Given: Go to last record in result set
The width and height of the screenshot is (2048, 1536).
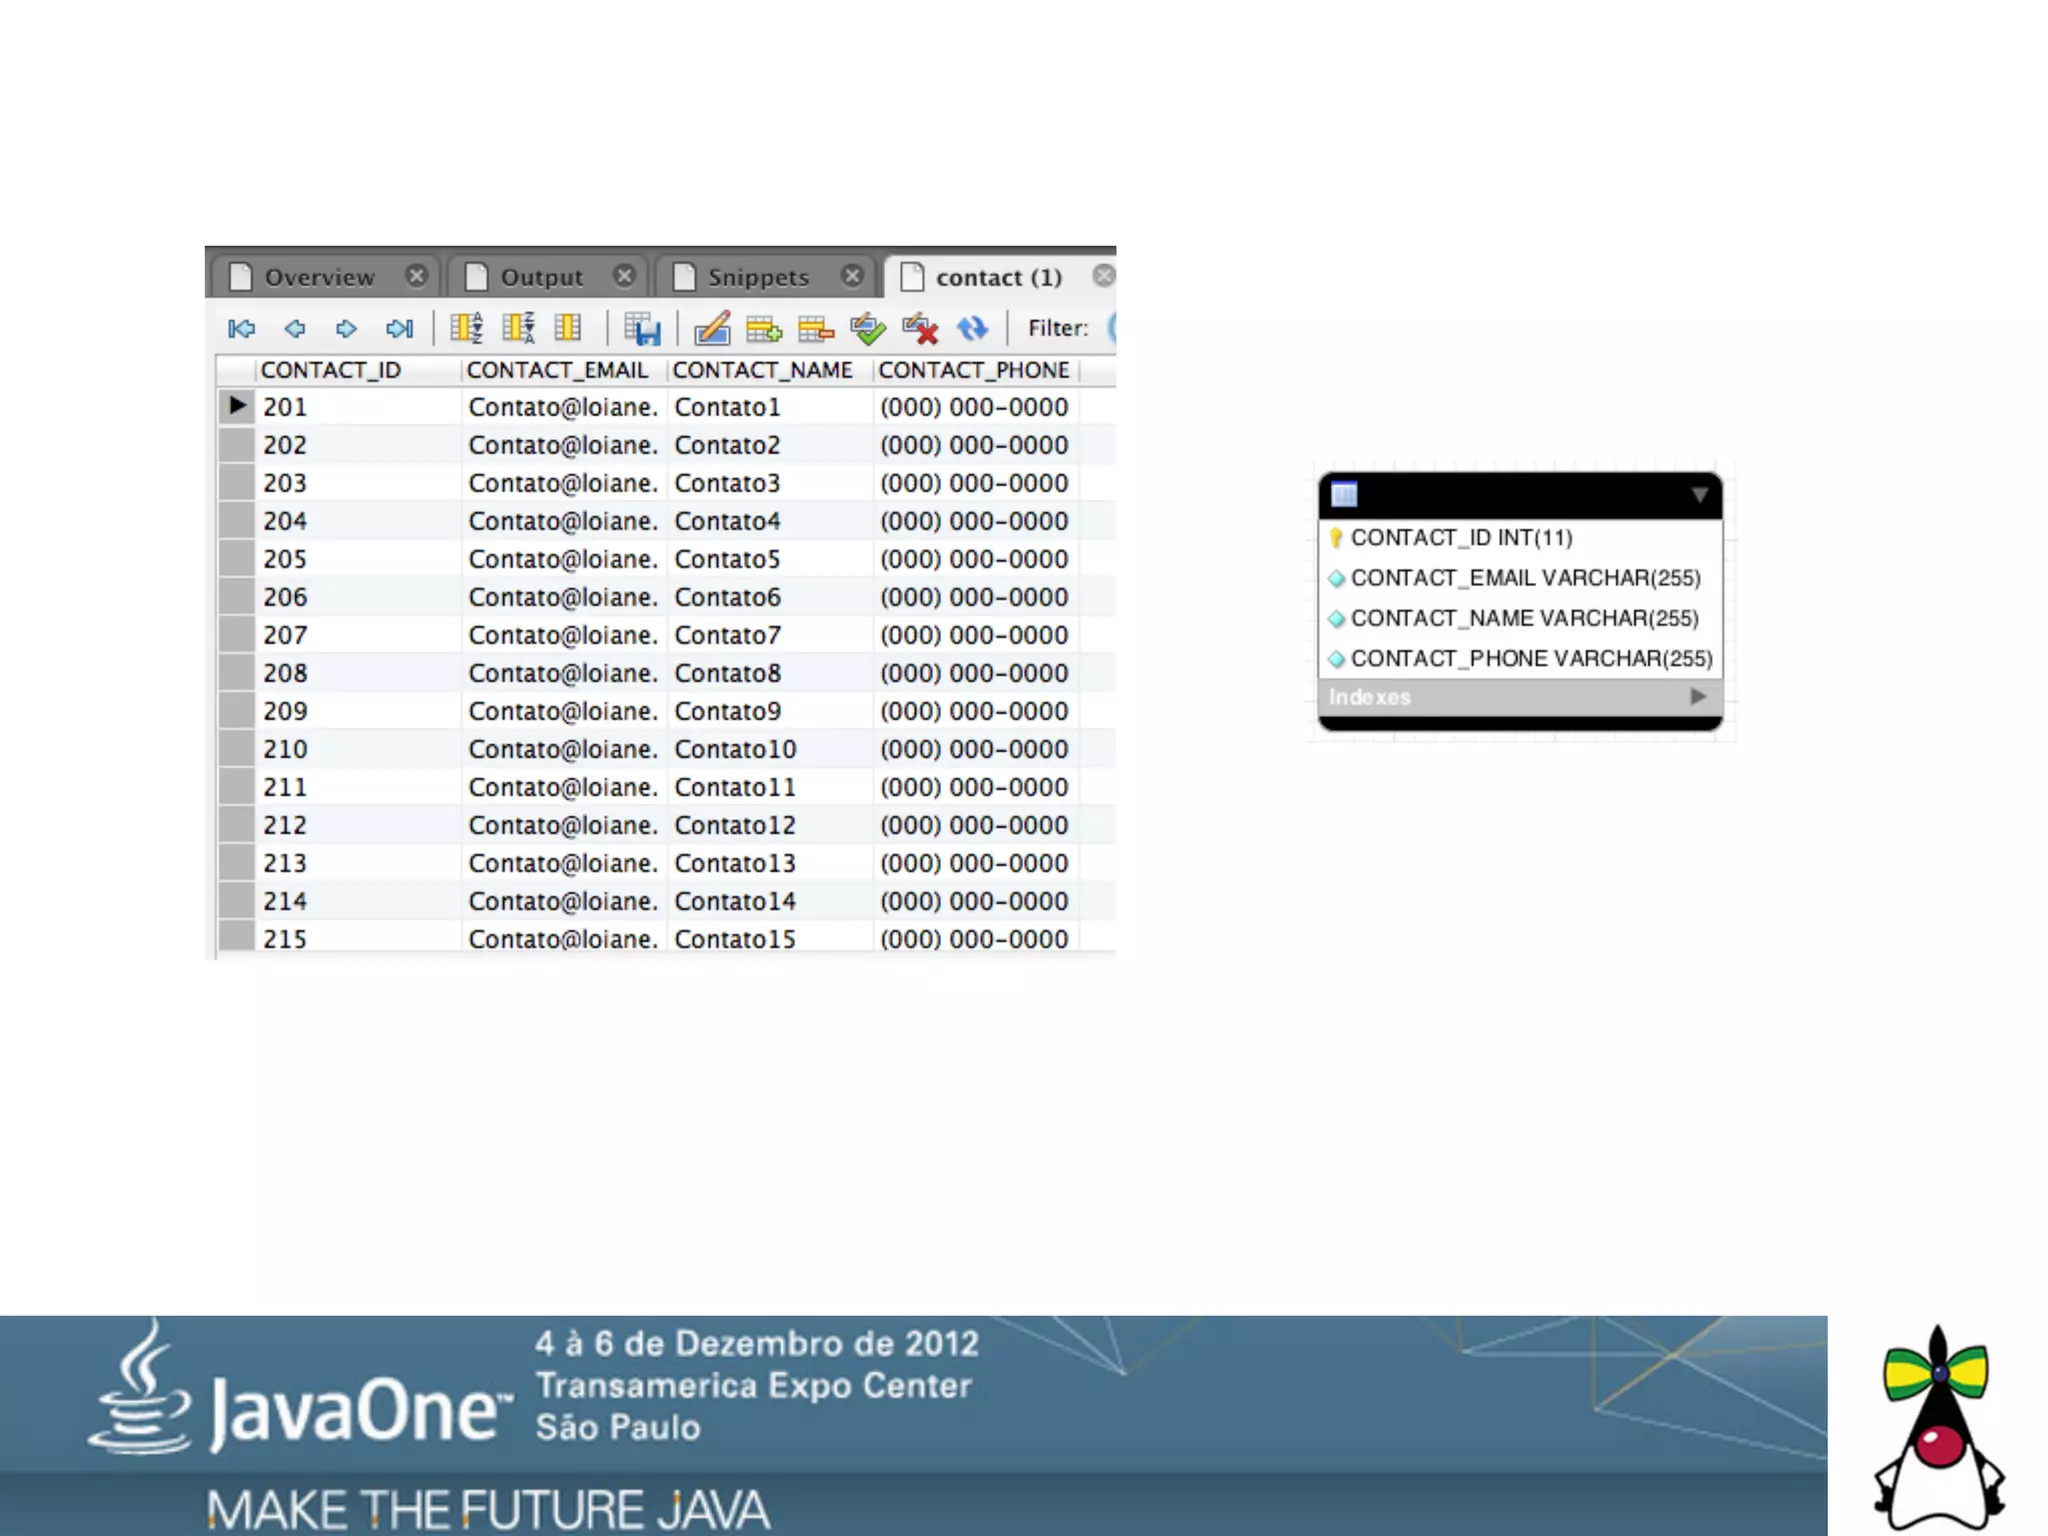Looking at the screenshot, I should pos(399,328).
